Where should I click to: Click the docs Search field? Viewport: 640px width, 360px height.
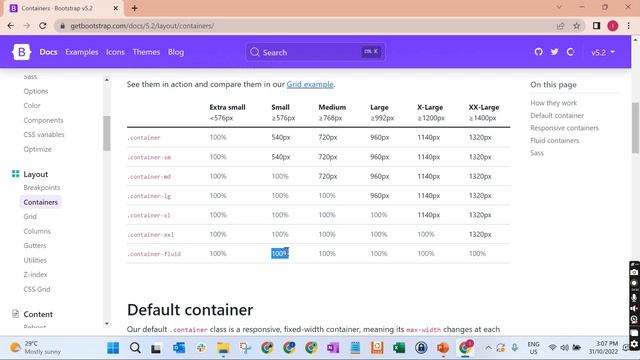(315, 52)
